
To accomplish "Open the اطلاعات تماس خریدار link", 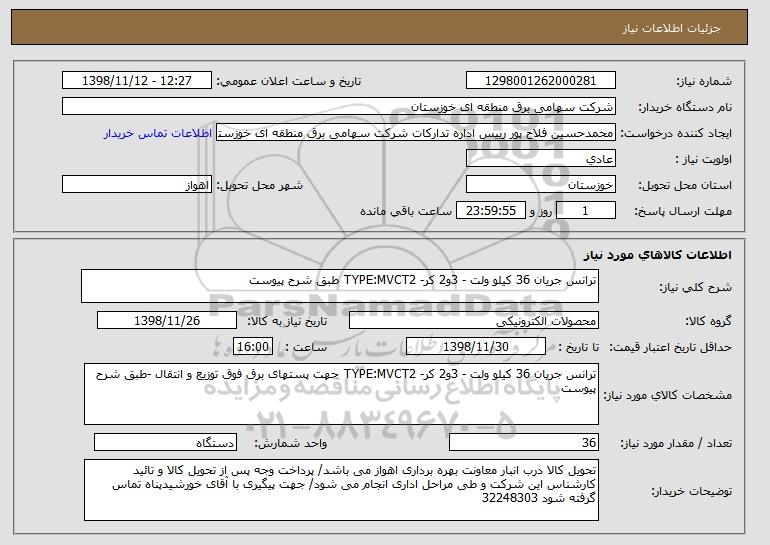I will pyautogui.click(x=158, y=133).
